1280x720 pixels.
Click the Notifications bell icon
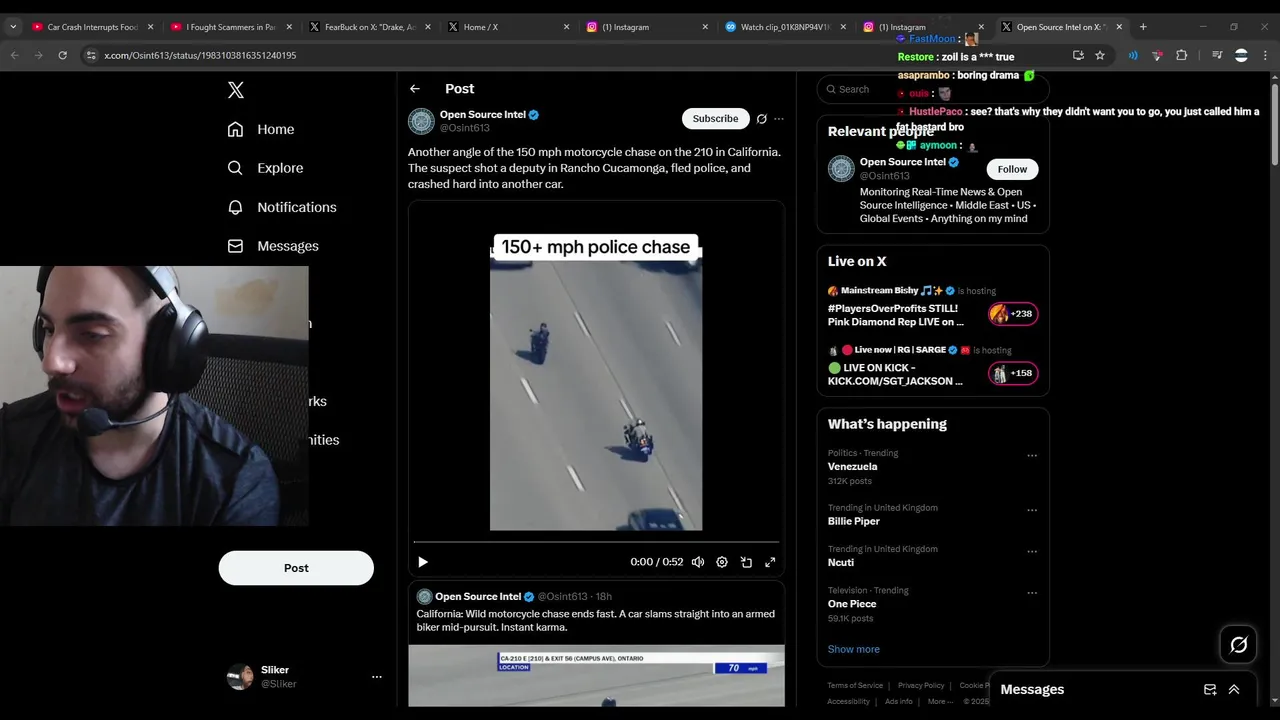click(235, 207)
